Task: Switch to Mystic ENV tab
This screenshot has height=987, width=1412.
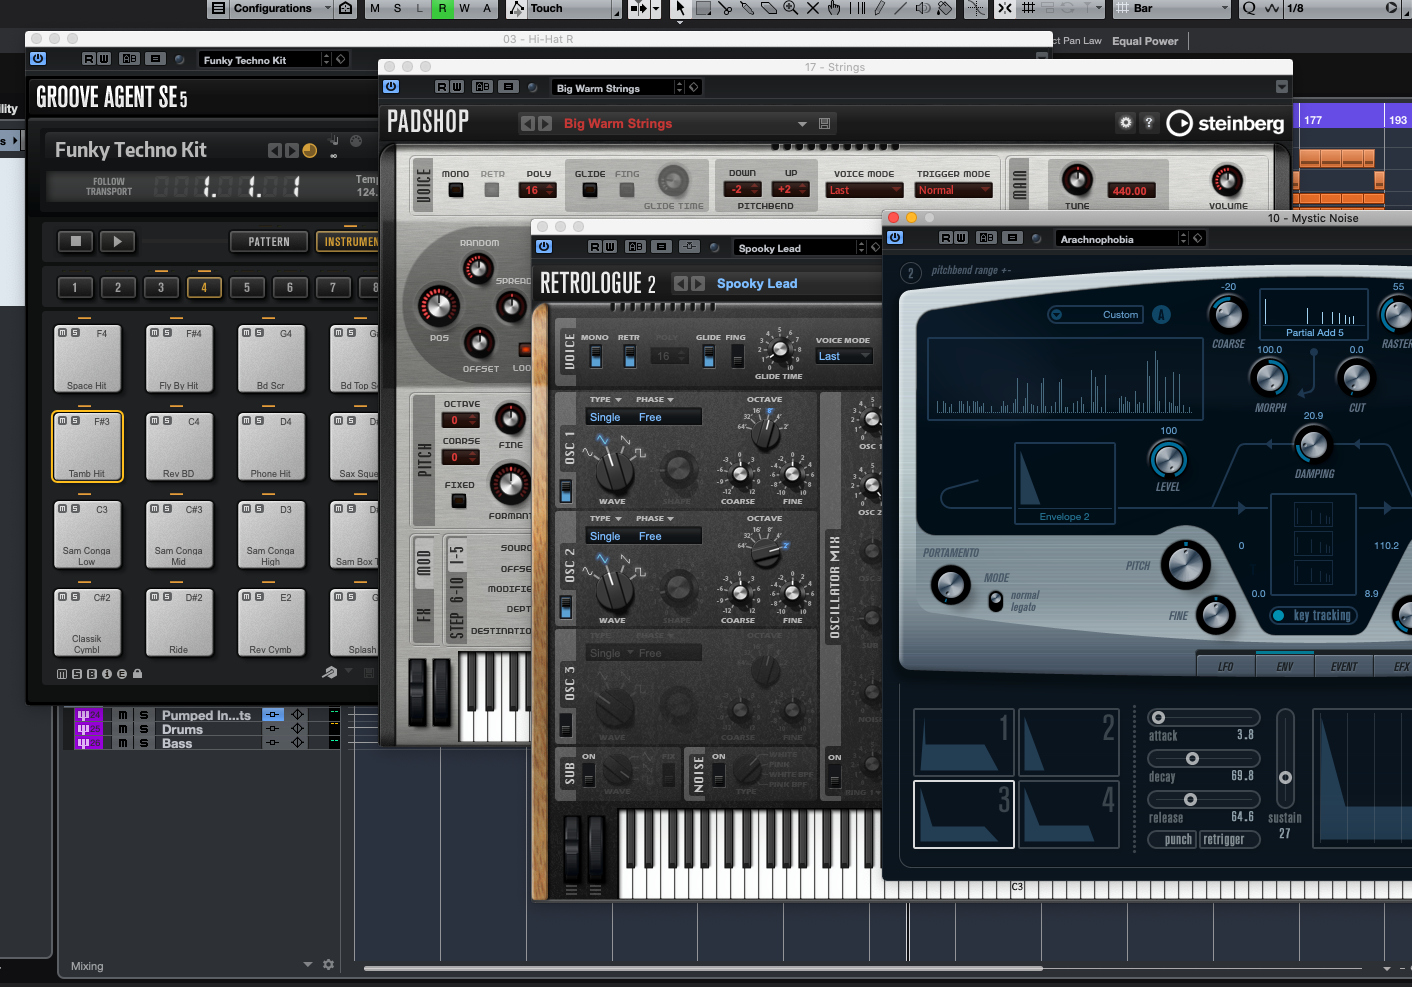Action: [1285, 666]
